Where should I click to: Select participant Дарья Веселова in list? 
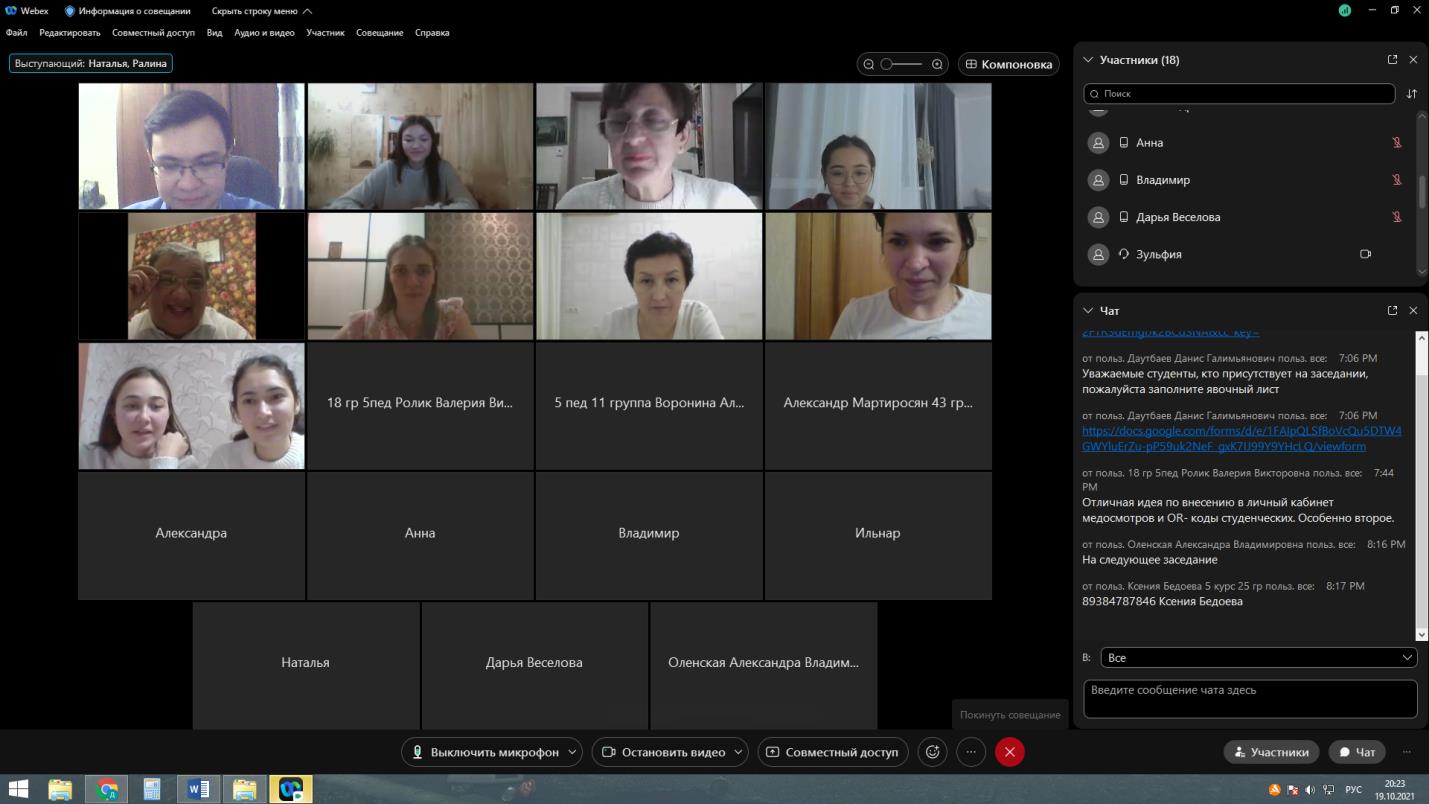(1245, 217)
